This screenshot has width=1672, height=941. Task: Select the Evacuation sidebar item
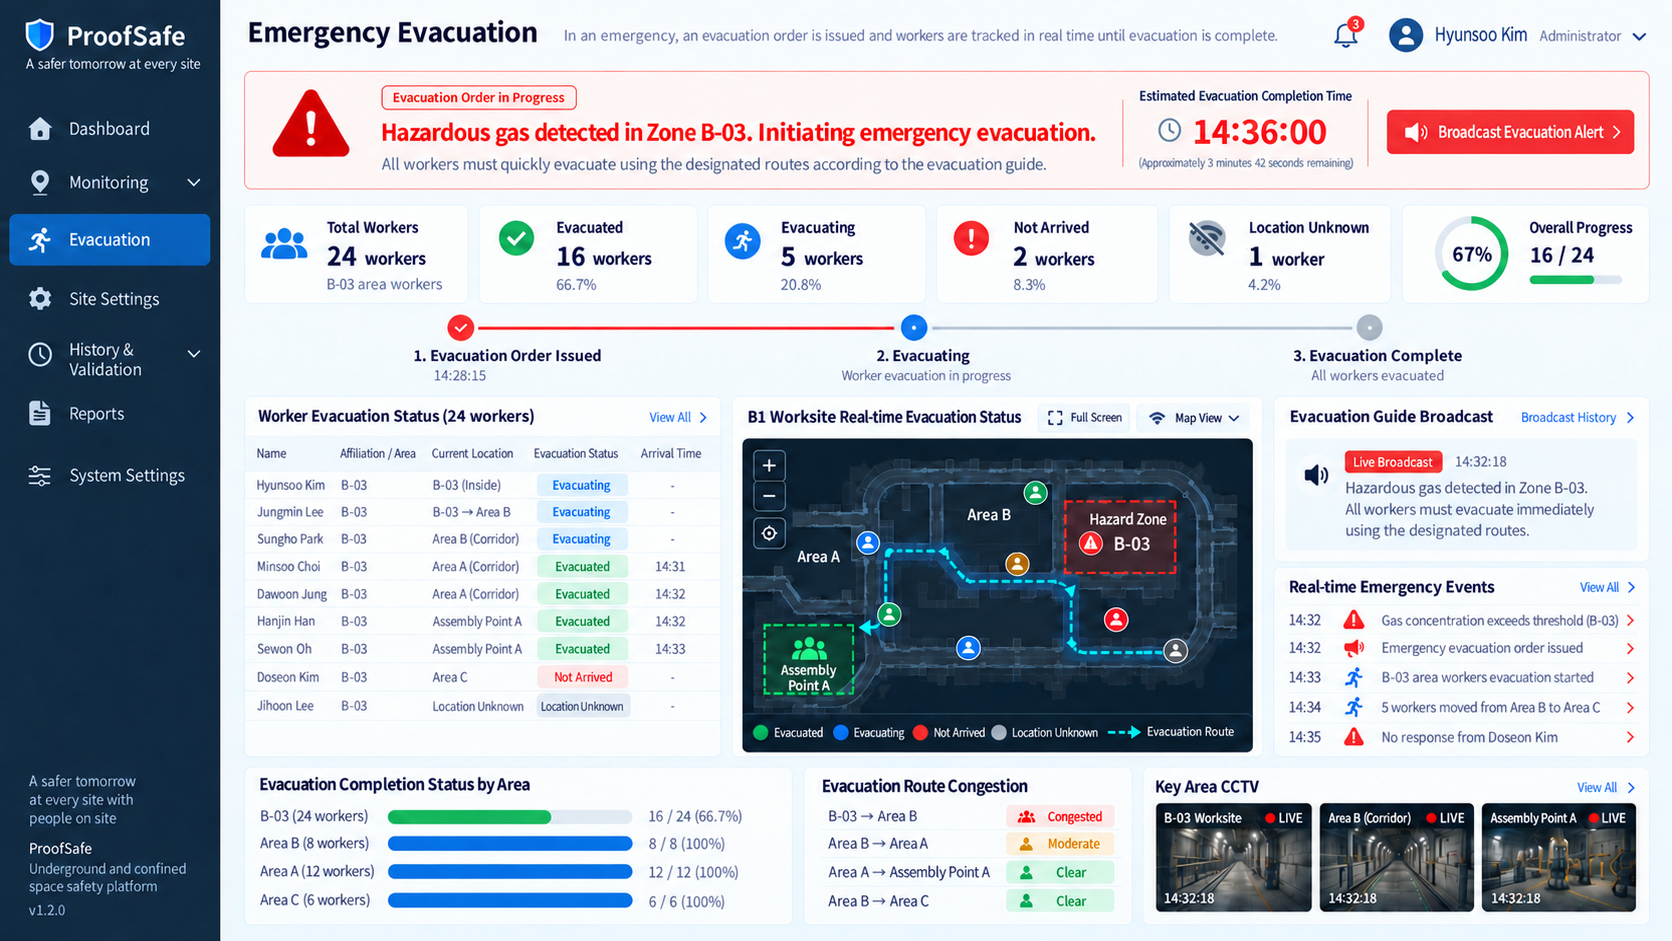coord(110,240)
